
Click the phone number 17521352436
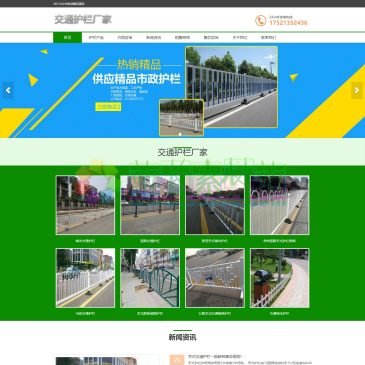tap(288, 23)
